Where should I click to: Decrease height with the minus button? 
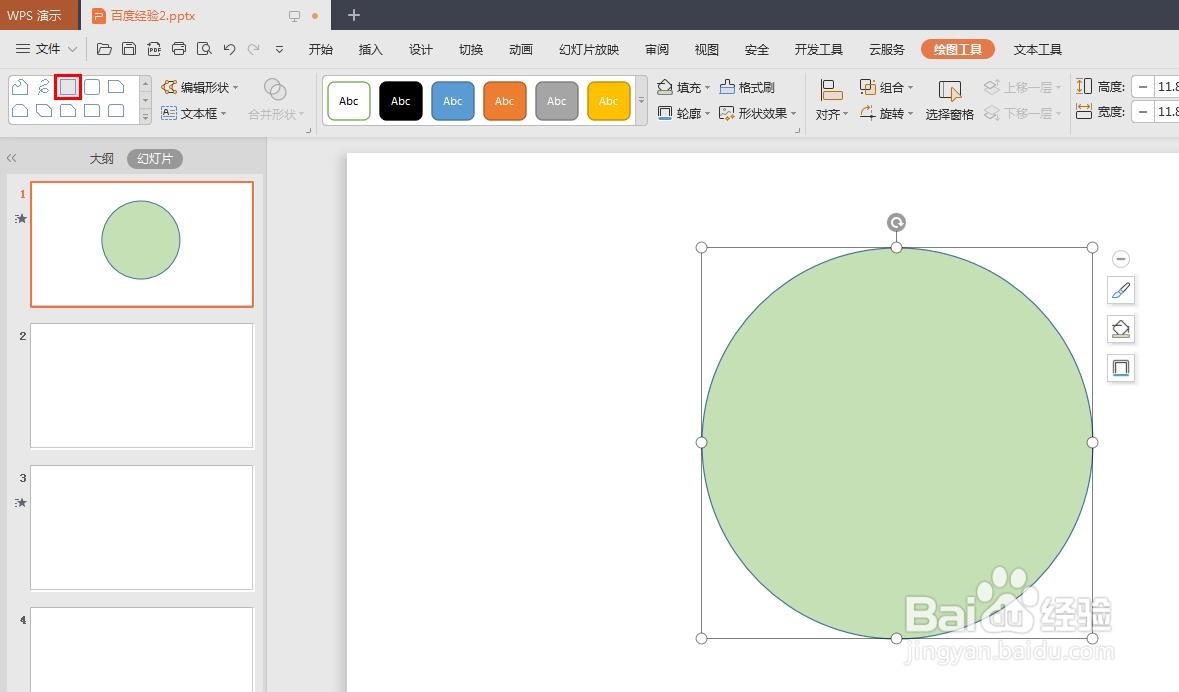click(1142, 86)
